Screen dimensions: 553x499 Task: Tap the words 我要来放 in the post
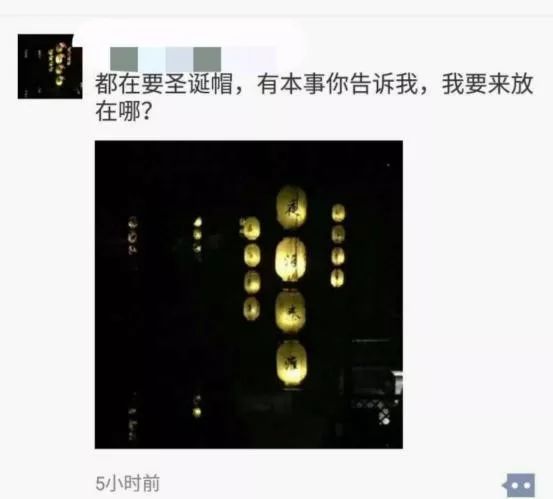[488, 85]
